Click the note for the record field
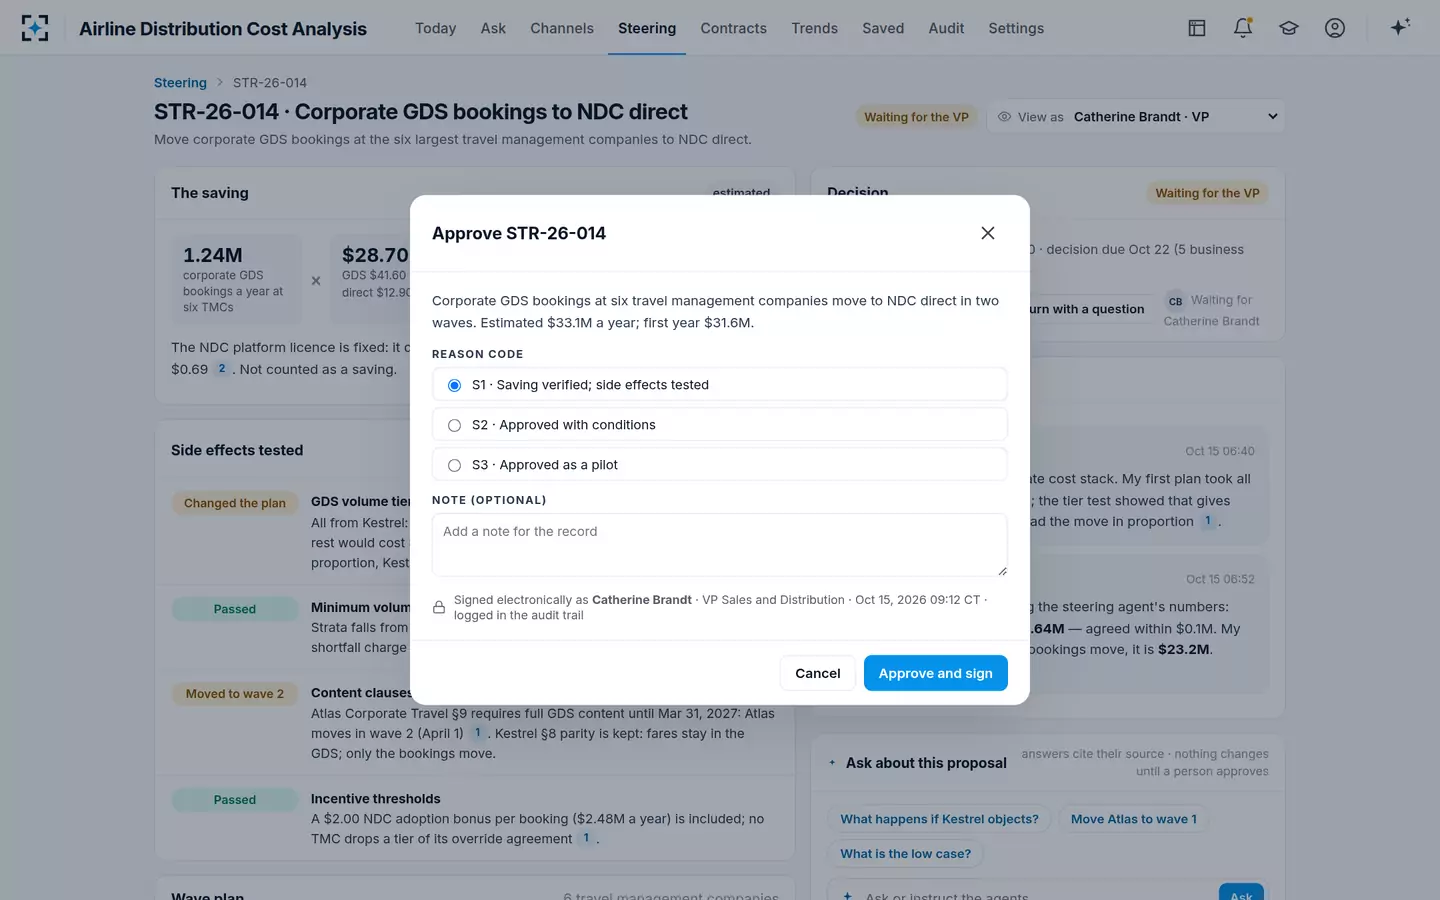The width and height of the screenshot is (1440, 900). [720, 545]
